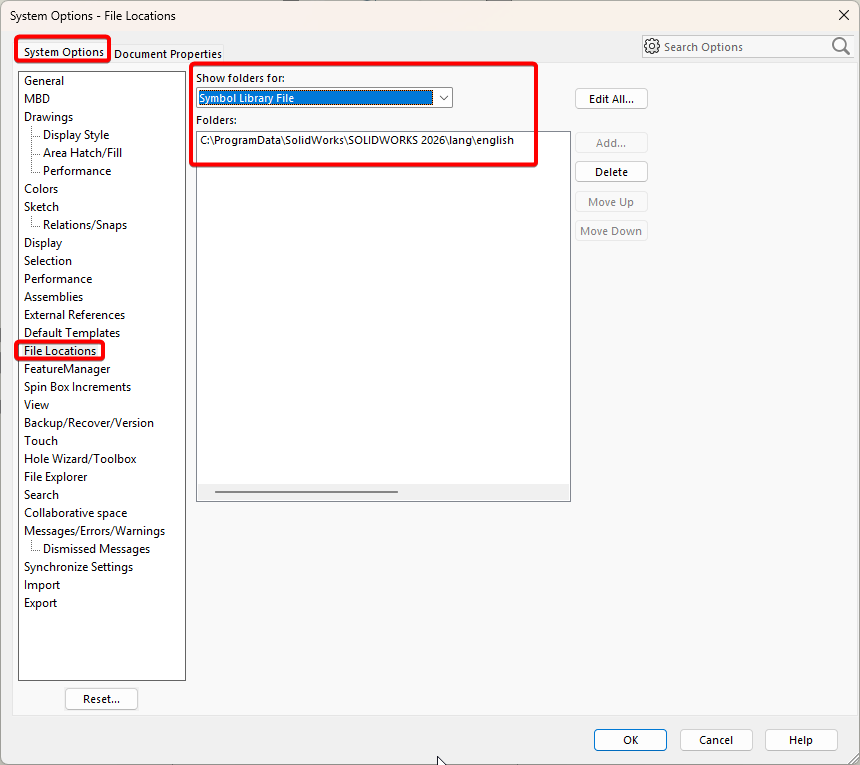Confirm with the OK button
The image size is (860, 765).
click(x=630, y=740)
